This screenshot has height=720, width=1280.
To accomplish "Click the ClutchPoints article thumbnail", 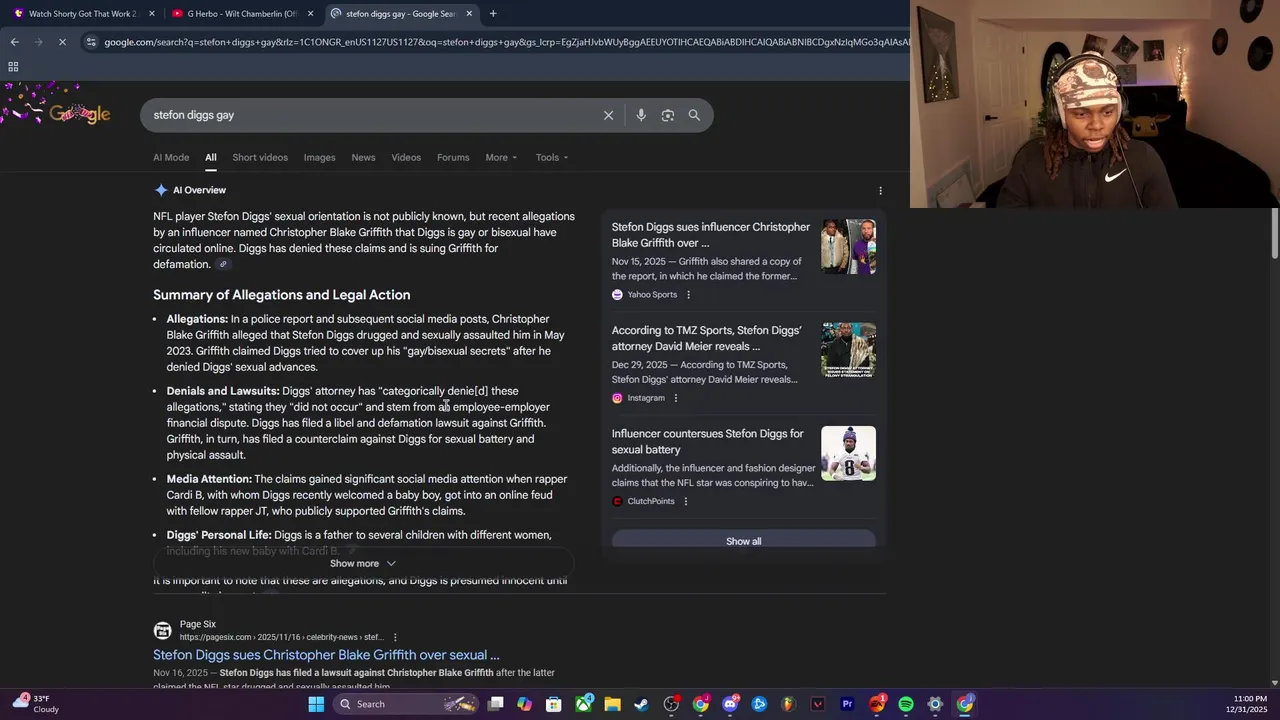I will (x=848, y=454).
